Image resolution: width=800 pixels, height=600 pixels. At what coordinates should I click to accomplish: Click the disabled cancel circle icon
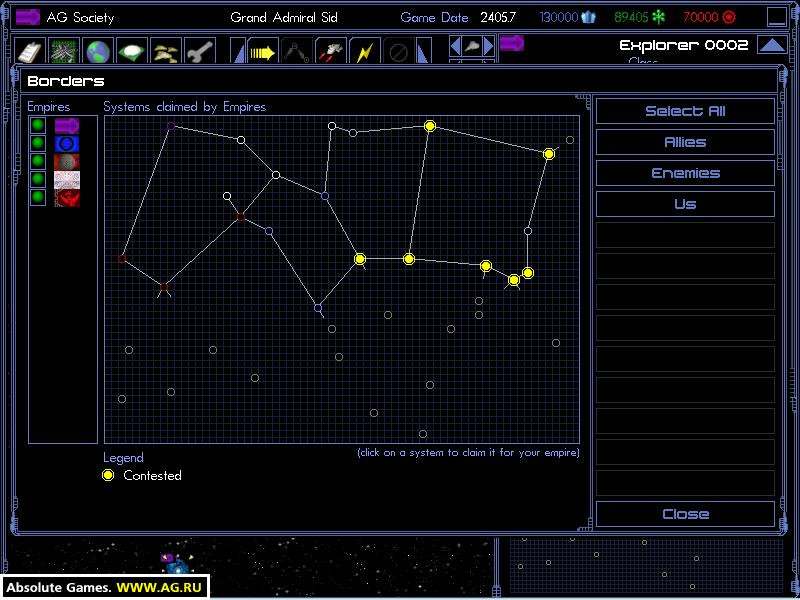(x=398, y=52)
